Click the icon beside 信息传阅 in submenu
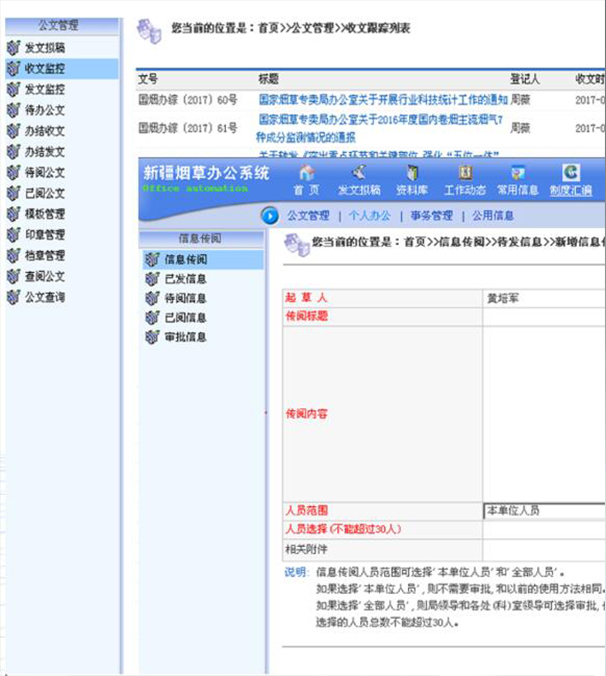This screenshot has height=676, width=606. (152, 259)
